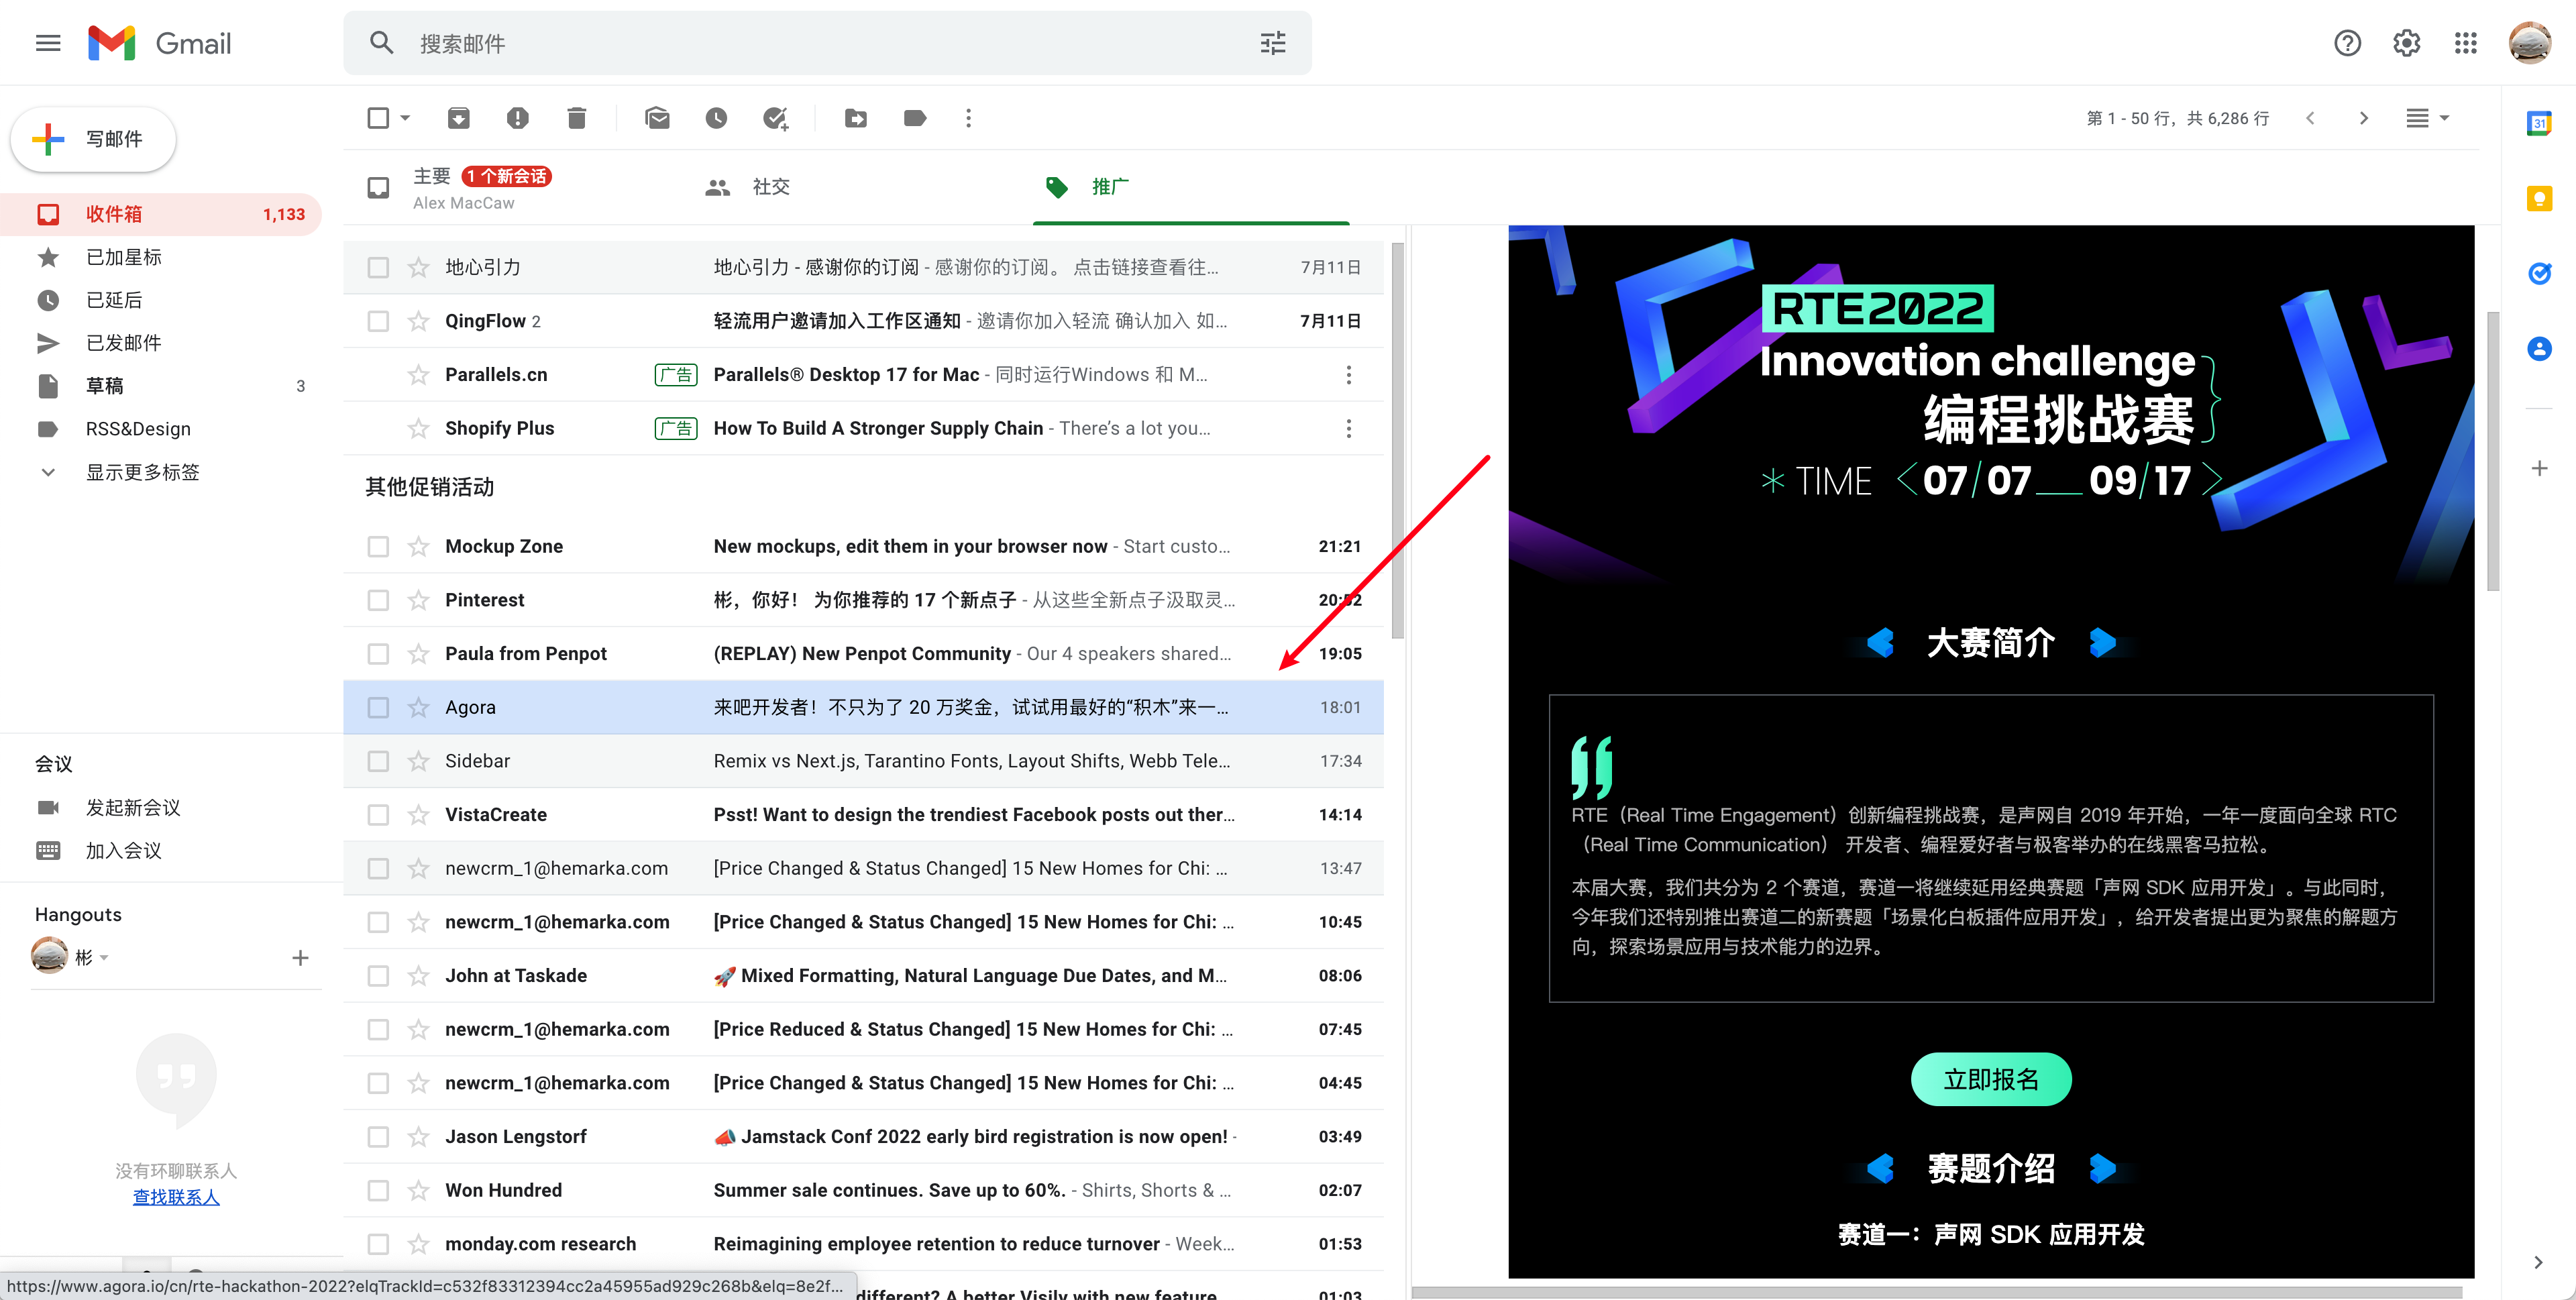Add Hangouts contact with plus icon
2576x1300 pixels.
tap(300, 958)
